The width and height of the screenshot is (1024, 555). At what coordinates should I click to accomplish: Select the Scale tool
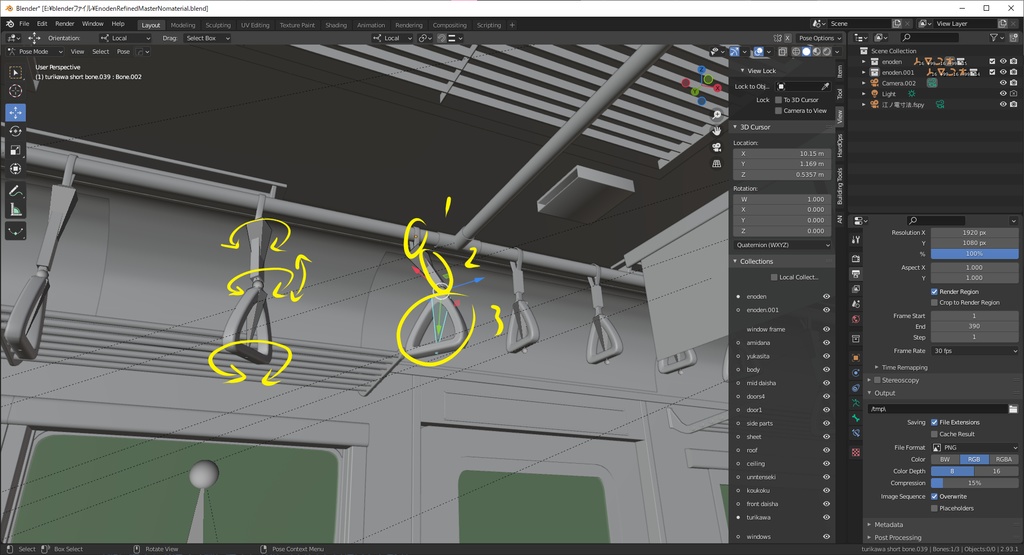(x=15, y=150)
